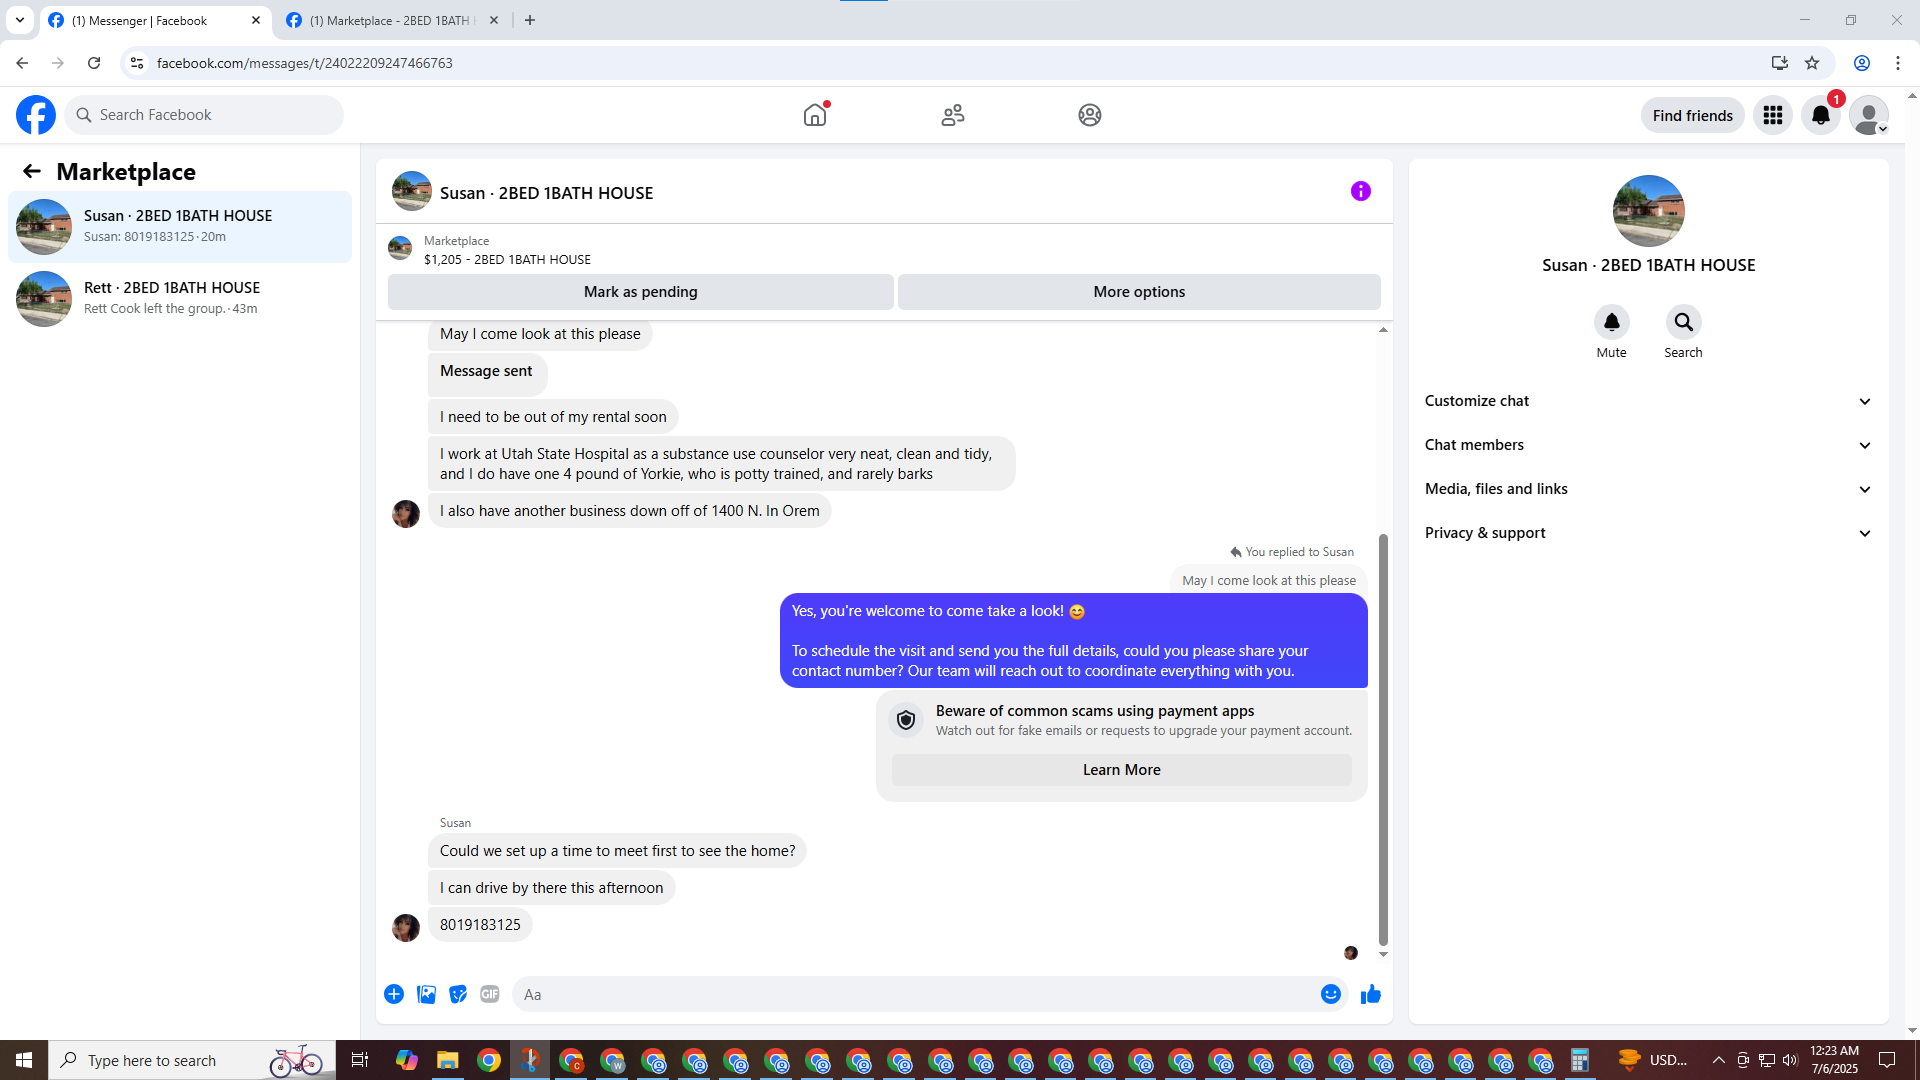Open the Facebook apps menu grid
The image size is (1920, 1080).
[1772, 115]
